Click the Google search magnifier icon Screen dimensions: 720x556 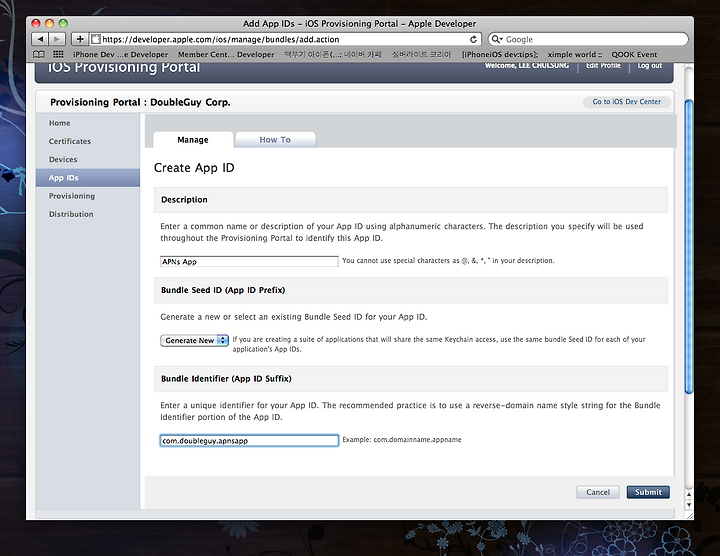tap(497, 39)
